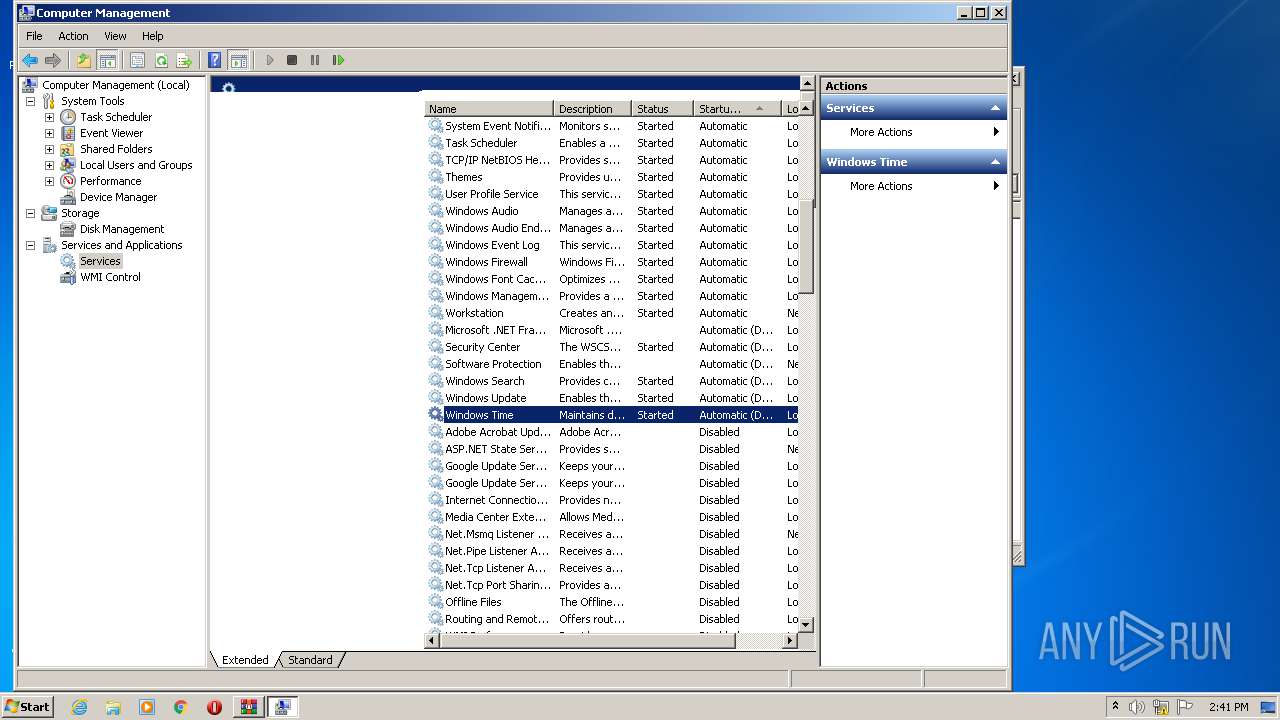This screenshot has height=720, width=1280.
Task: Click the Export List toolbar icon
Action: pos(184,60)
